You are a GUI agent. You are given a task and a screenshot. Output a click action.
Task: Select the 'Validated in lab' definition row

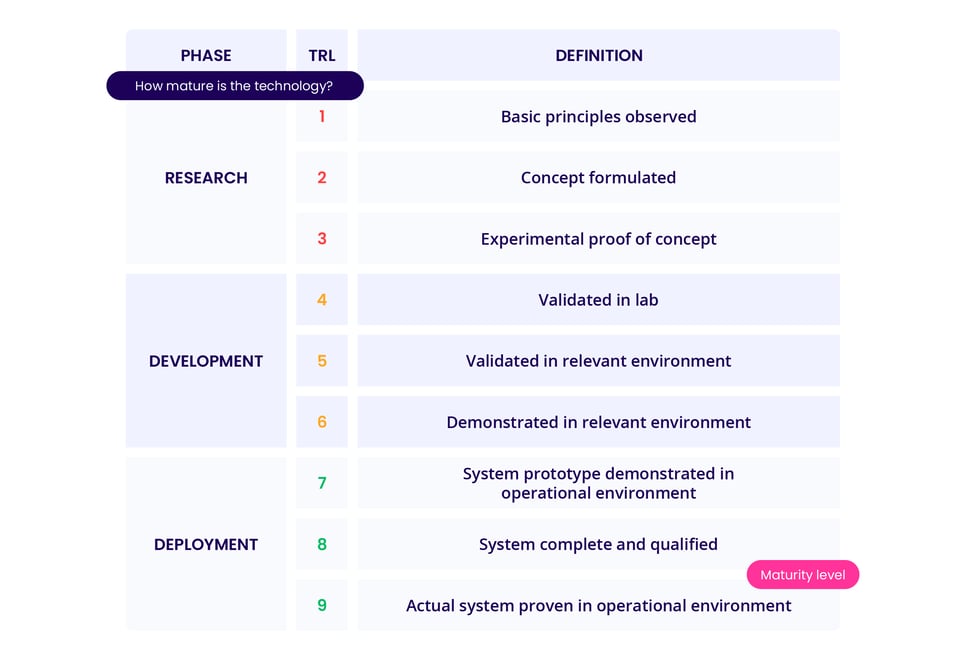tap(598, 300)
